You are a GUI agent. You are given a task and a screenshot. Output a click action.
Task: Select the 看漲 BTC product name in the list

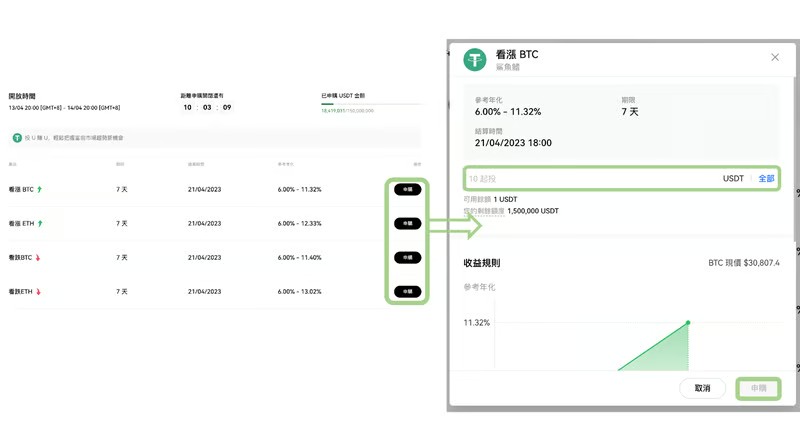pyautogui.click(x=21, y=189)
